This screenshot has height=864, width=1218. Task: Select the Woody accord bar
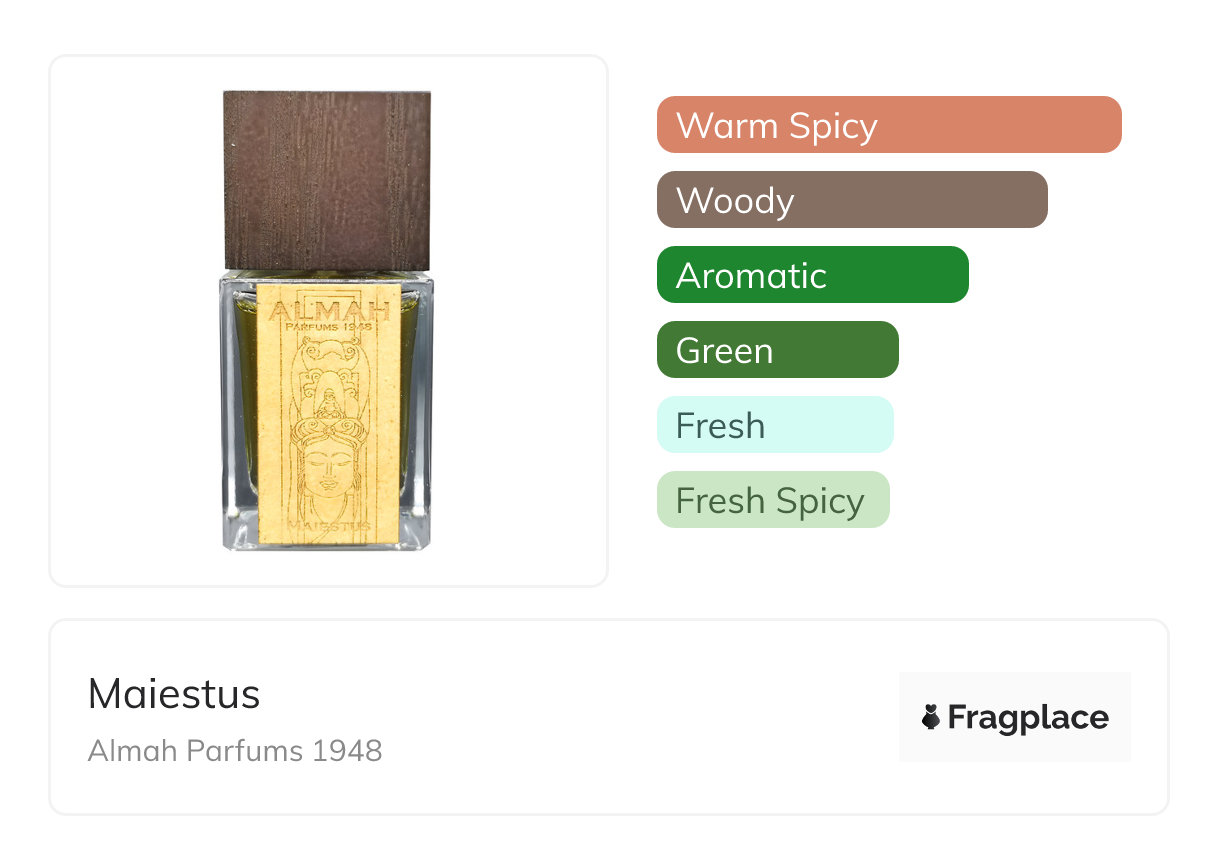pos(851,200)
